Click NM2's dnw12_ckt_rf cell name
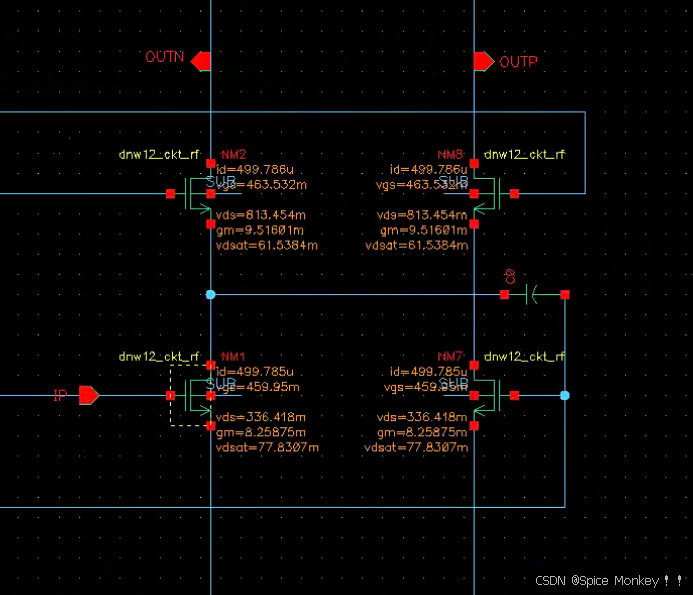 (x=159, y=154)
